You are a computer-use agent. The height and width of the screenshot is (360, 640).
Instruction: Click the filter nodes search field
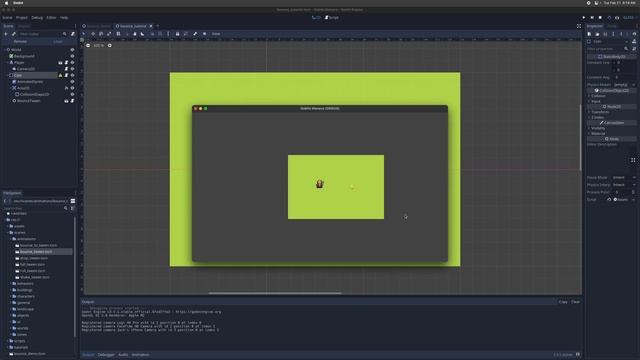(x=42, y=34)
